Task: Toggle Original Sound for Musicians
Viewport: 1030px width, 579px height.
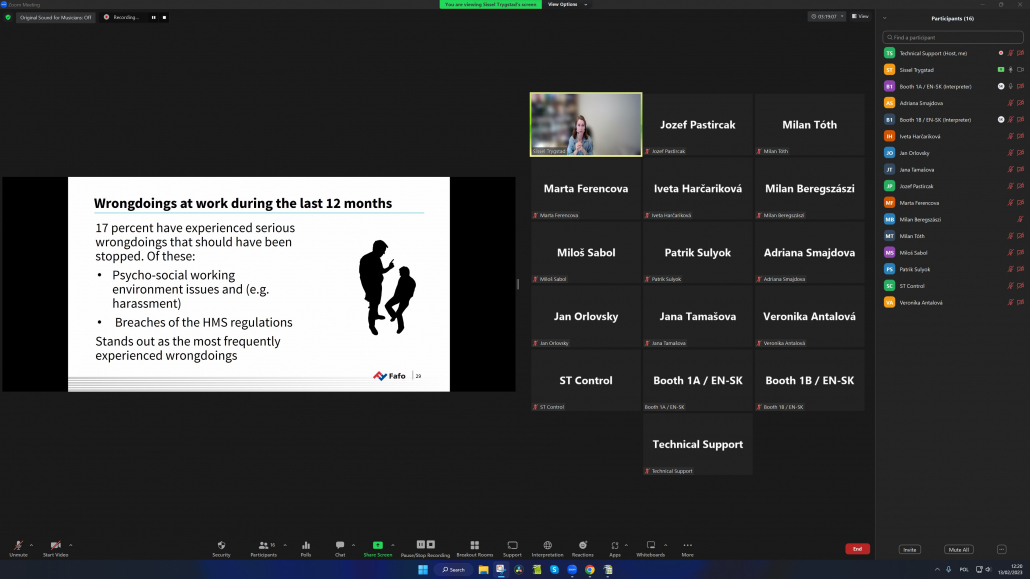Action: point(56,17)
